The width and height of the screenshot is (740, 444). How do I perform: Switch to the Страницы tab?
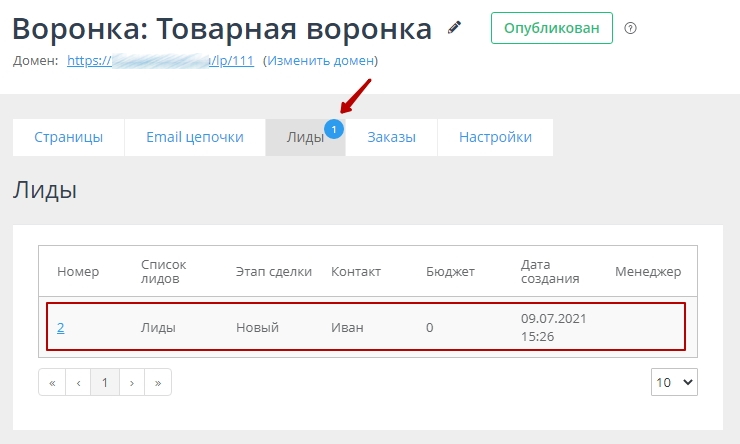tap(68, 138)
